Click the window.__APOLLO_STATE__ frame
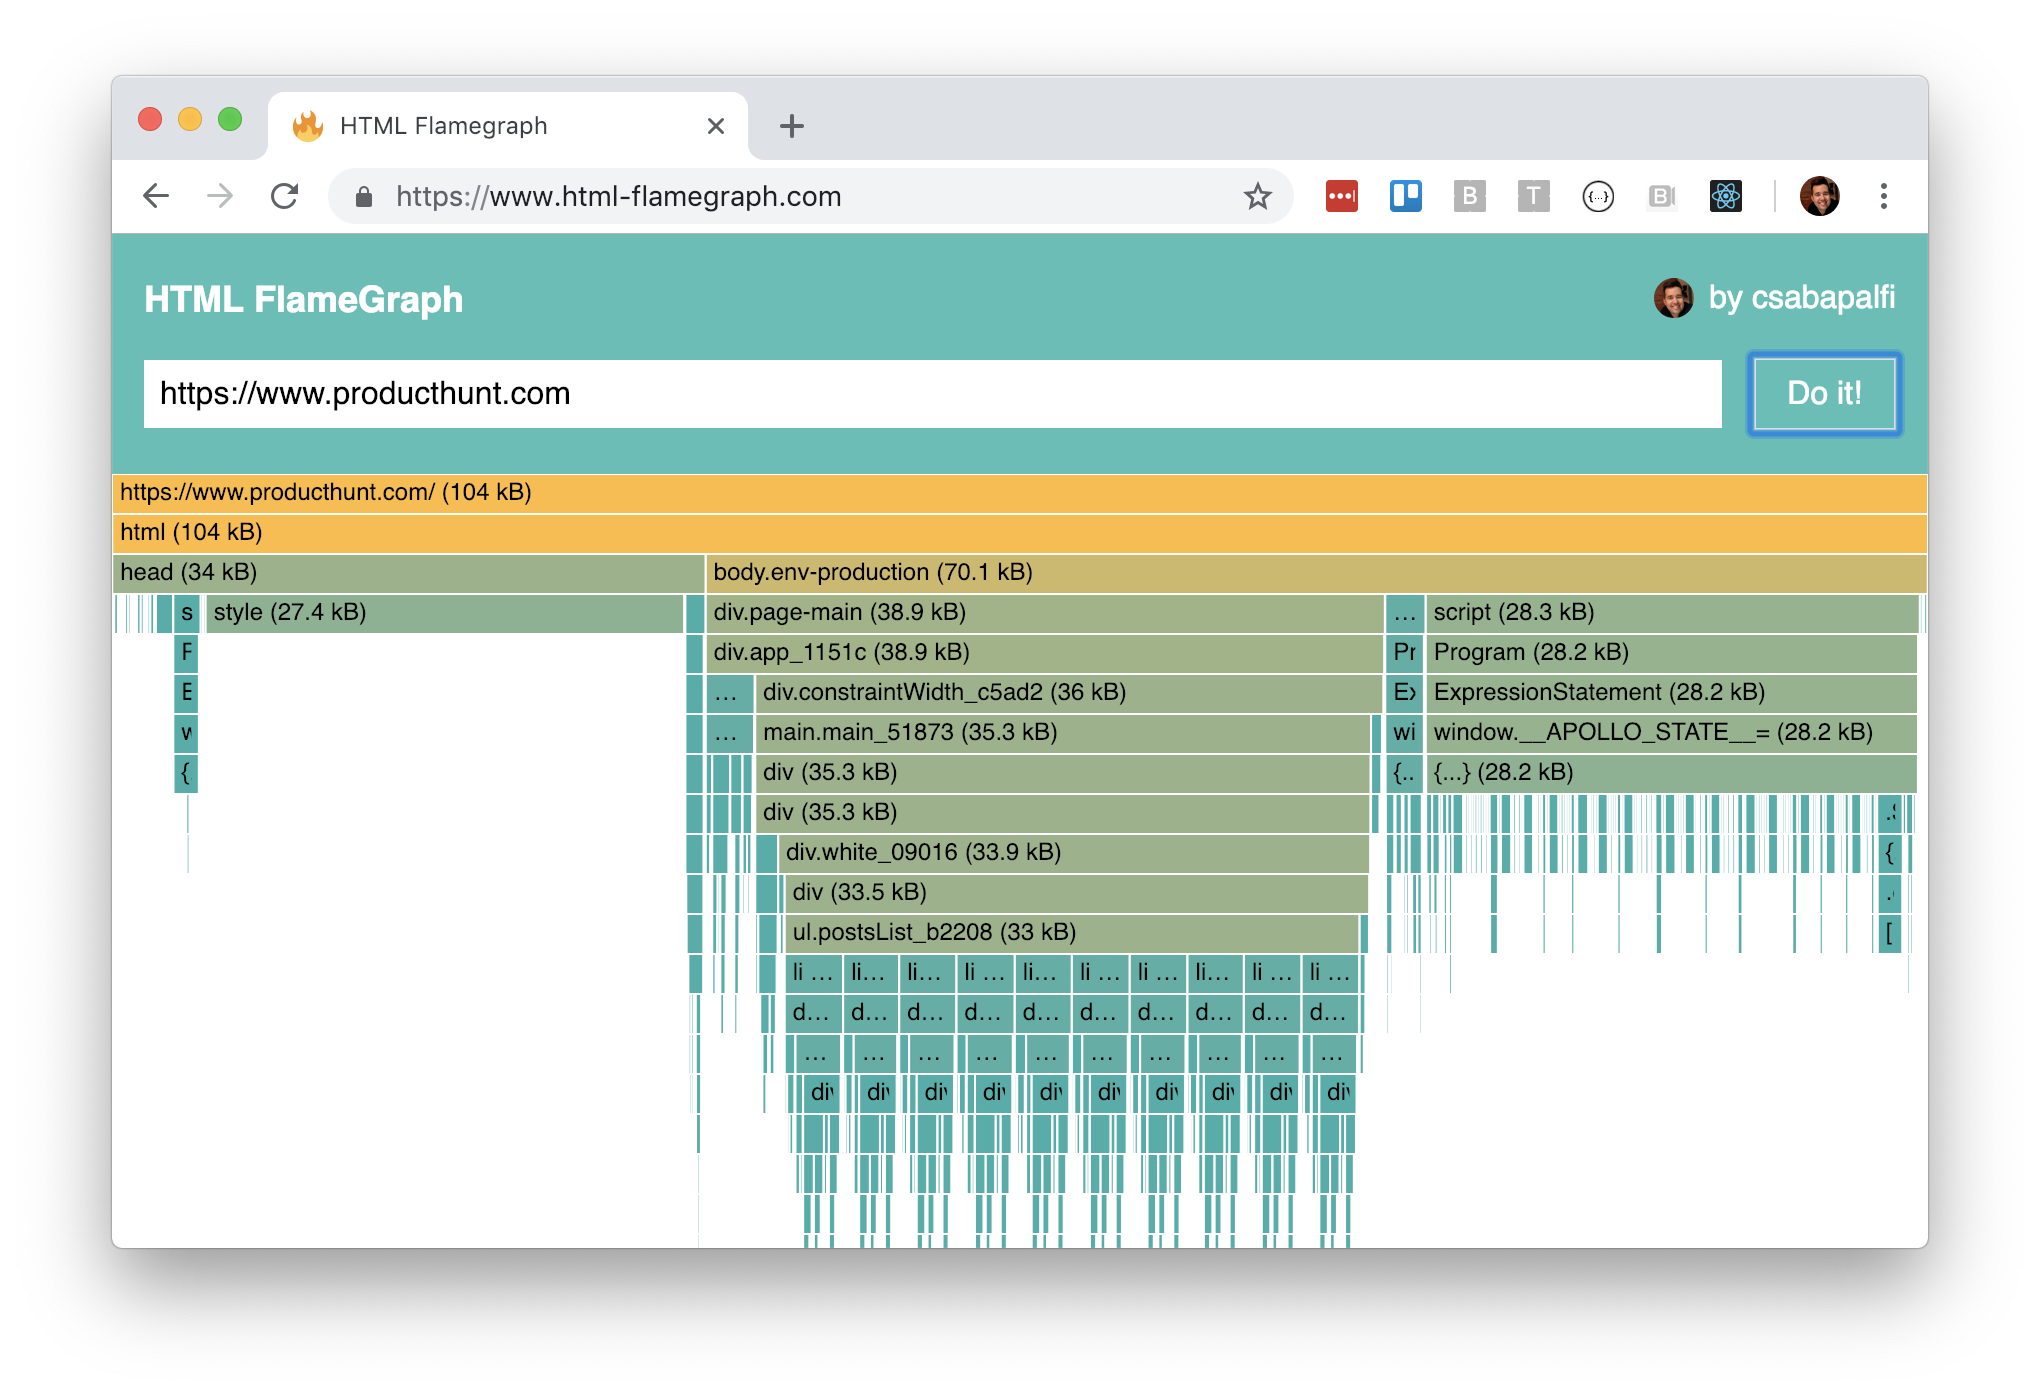2040x1396 pixels. point(1650,732)
